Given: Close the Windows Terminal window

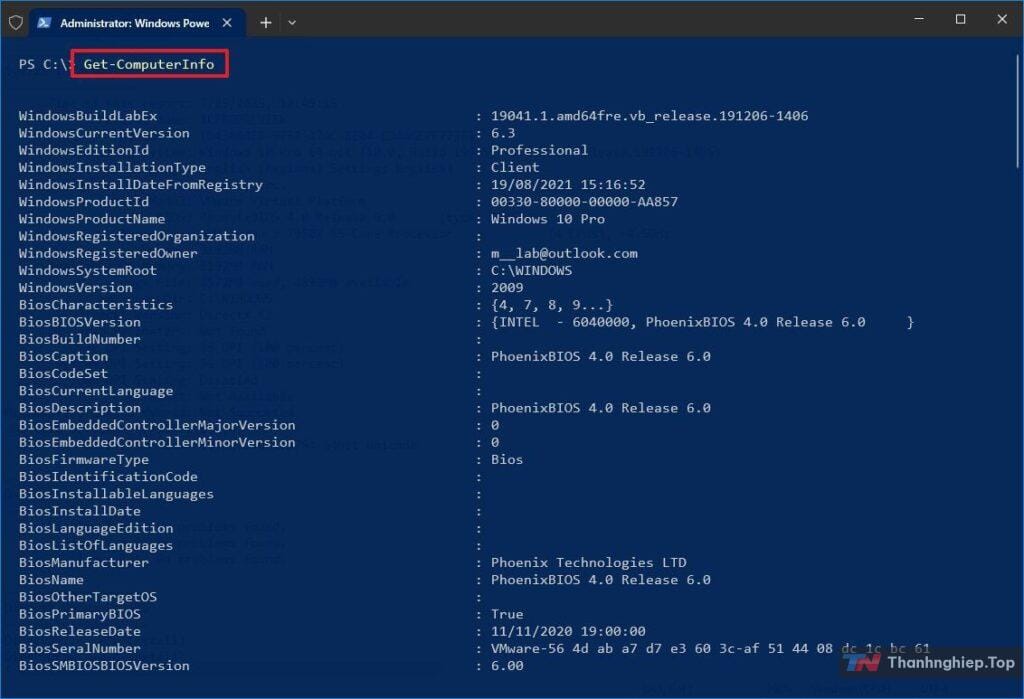Looking at the screenshot, I should pos(1002,20).
